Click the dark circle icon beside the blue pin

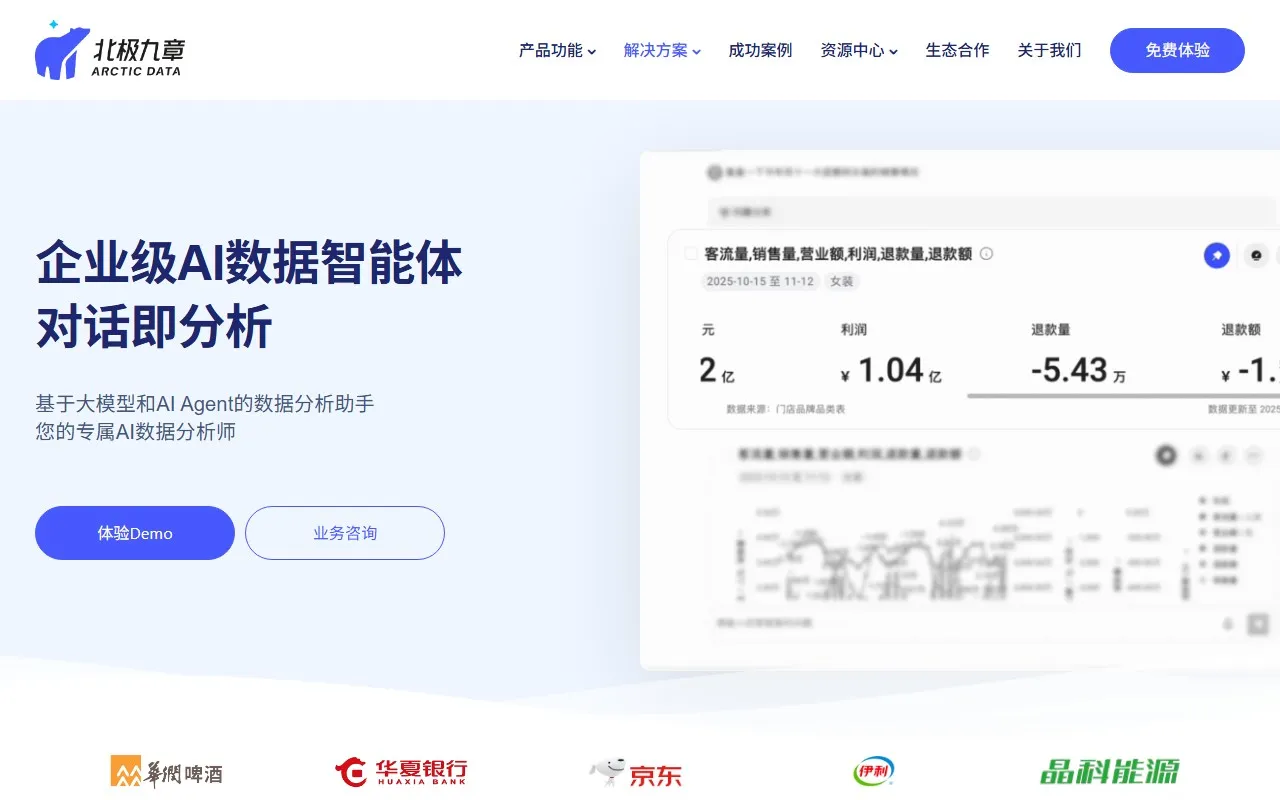coord(1255,255)
